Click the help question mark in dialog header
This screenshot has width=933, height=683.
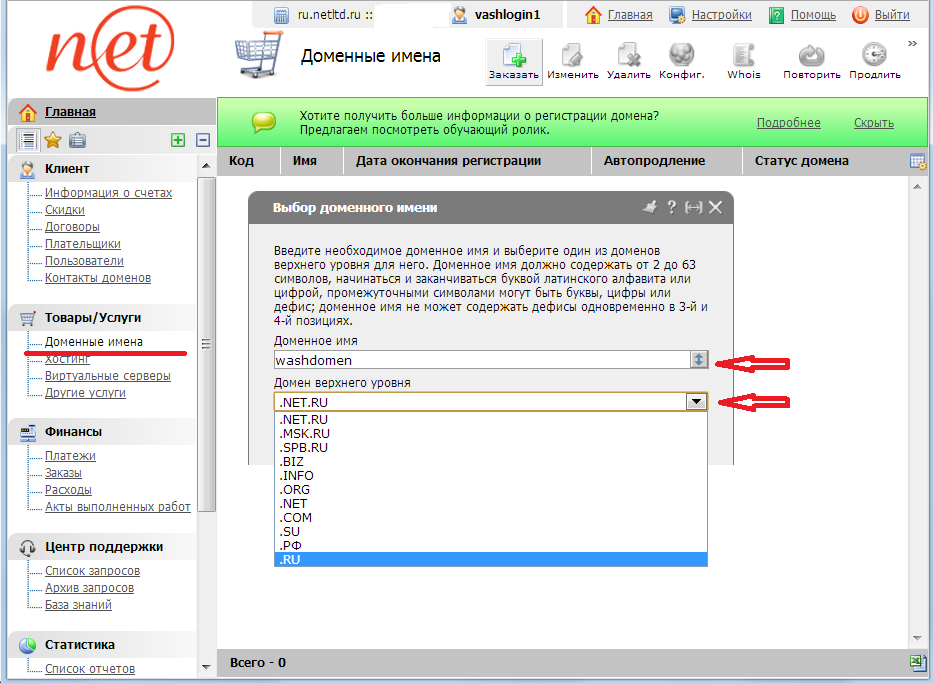672,207
